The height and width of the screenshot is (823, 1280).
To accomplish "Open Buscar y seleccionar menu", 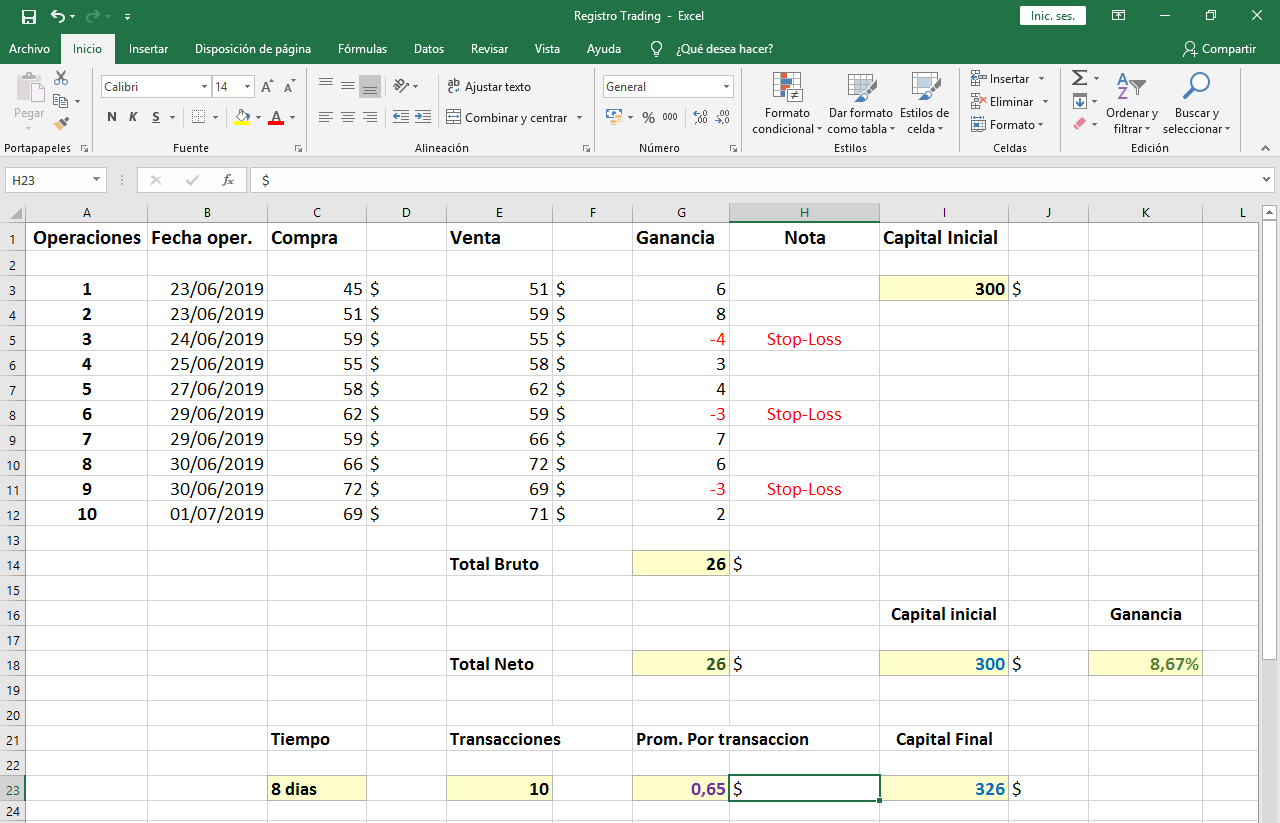I will (x=1196, y=103).
